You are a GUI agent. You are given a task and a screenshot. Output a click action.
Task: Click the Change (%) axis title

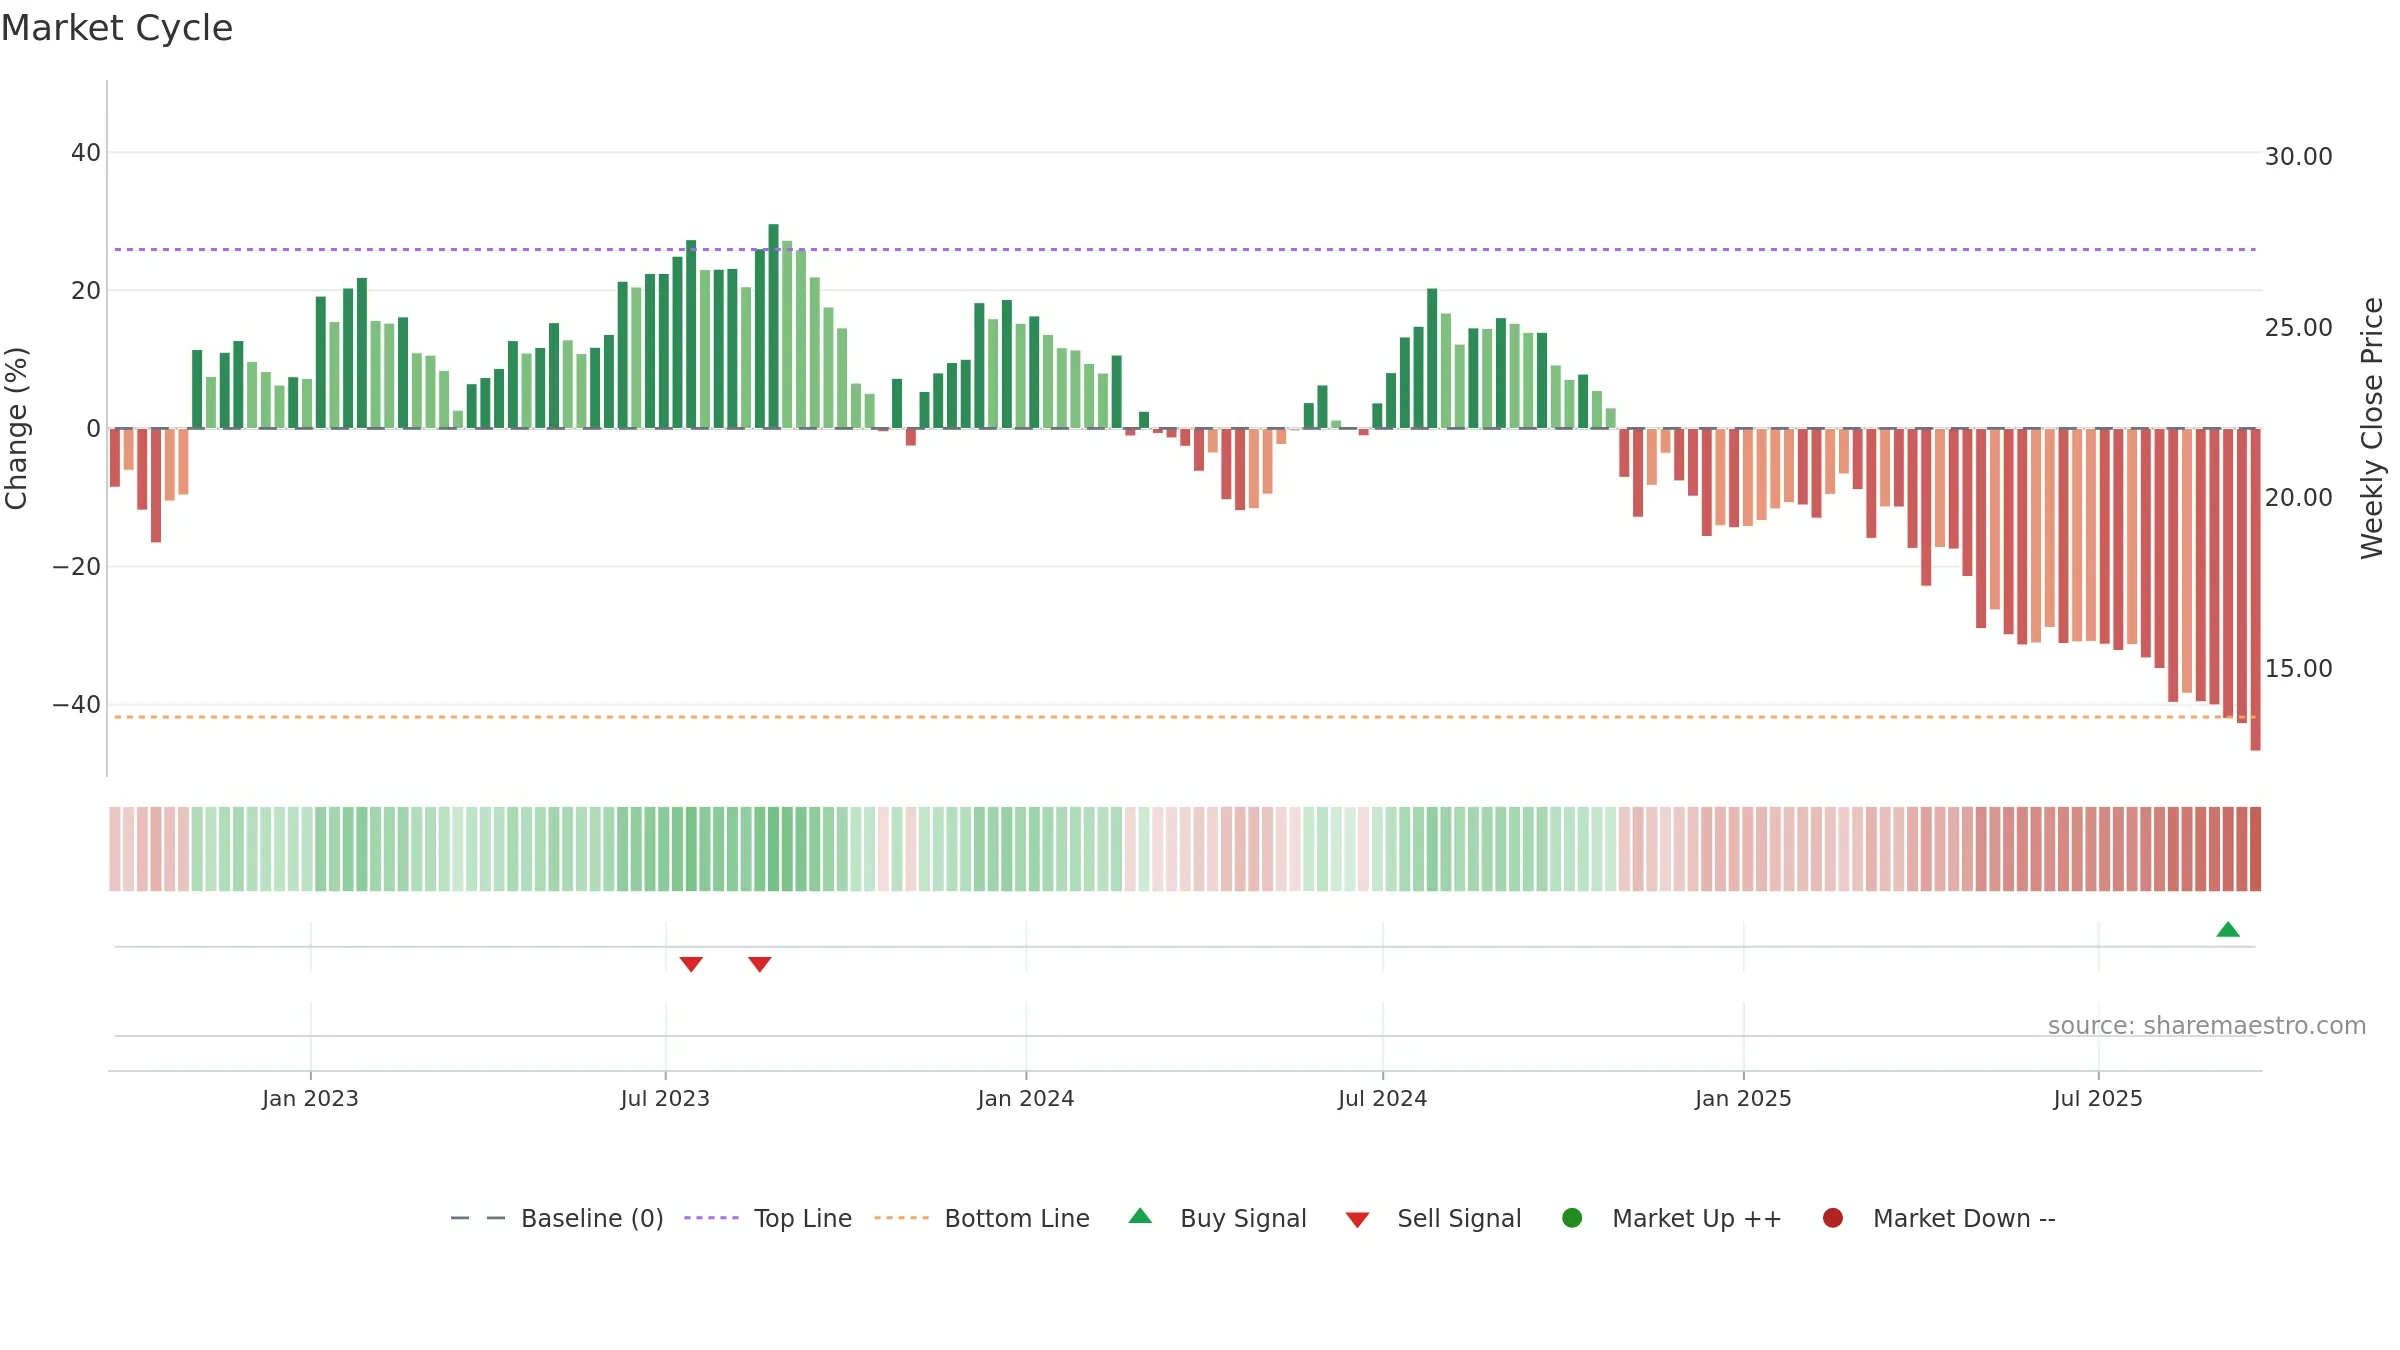coord(17,428)
